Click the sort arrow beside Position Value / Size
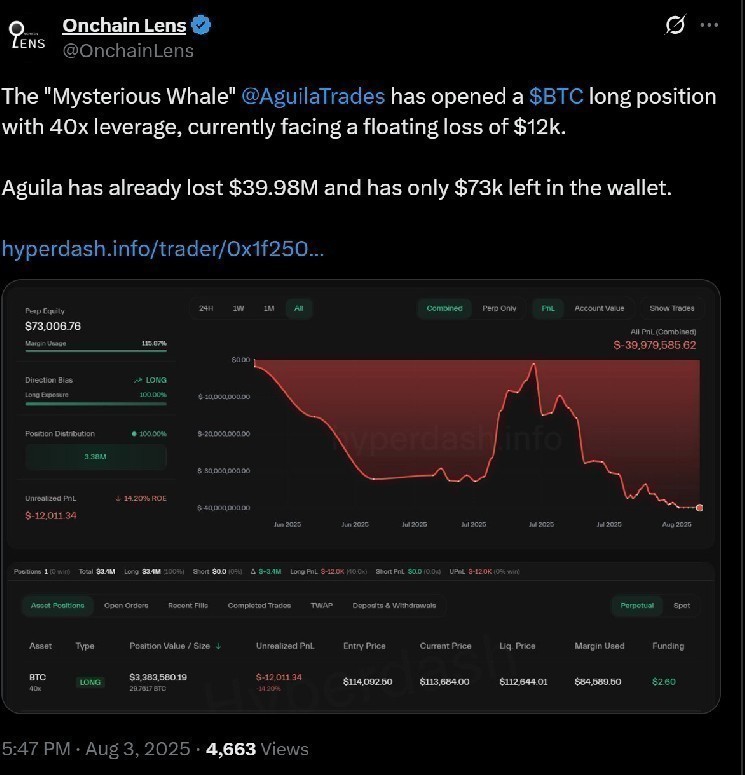The height and width of the screenshot is (775, 745). pyautogui.click(x=219, y=646)
